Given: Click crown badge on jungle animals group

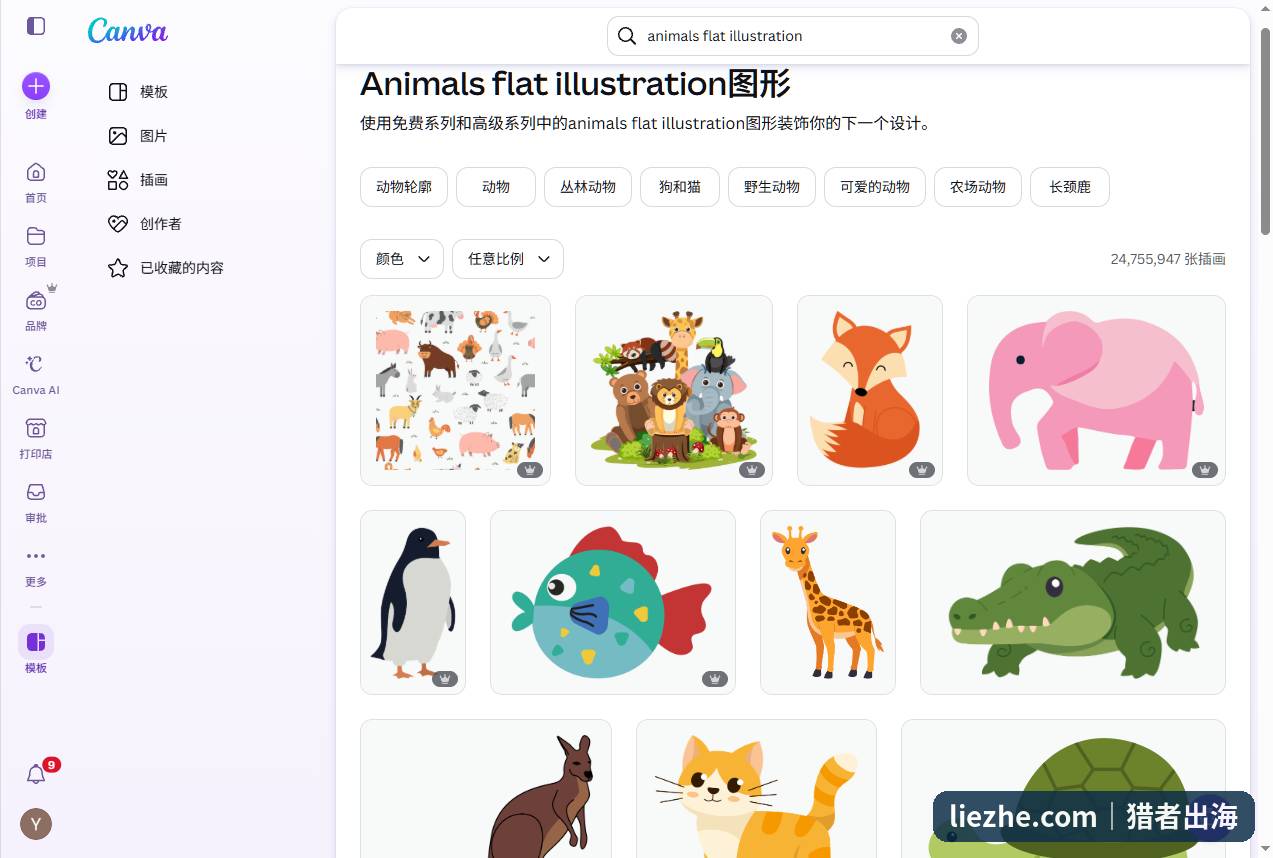Looking at the screenshot, I should 752,470.
